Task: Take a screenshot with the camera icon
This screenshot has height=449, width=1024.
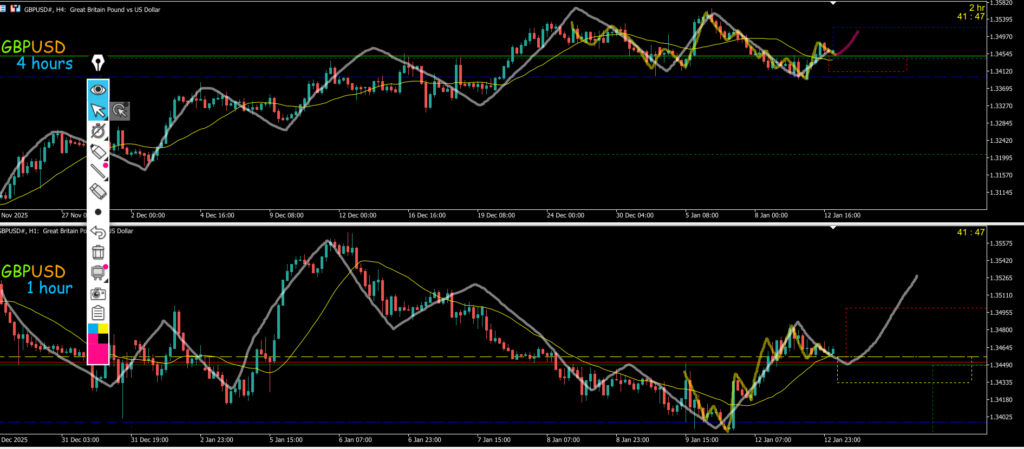Action: [x=98, y=293]
